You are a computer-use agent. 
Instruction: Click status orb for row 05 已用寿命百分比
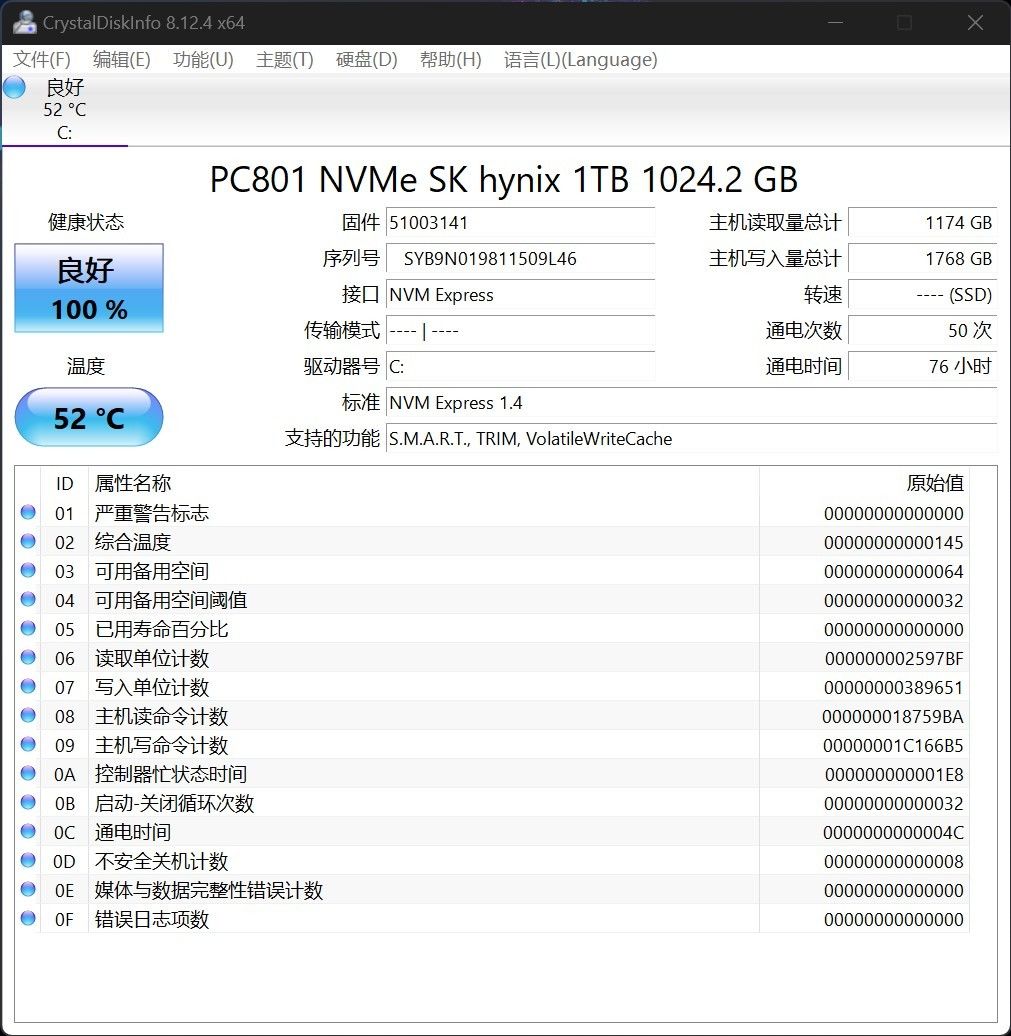click(28, 628)
